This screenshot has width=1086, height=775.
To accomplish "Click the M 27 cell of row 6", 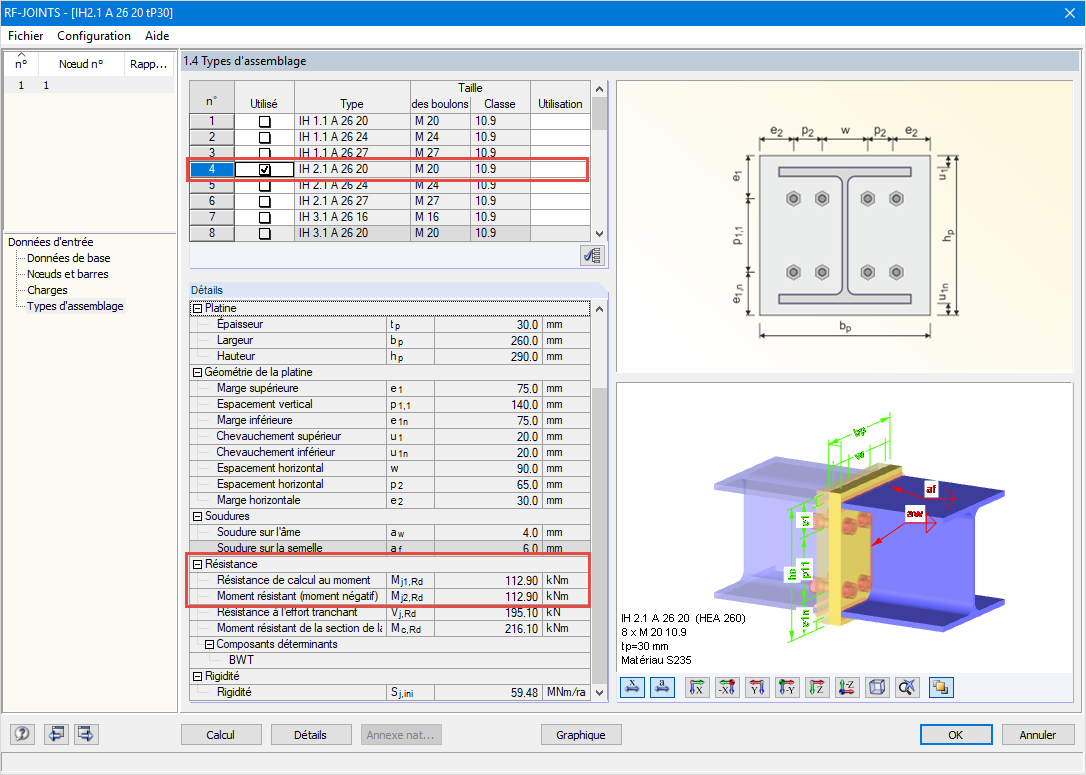I will point(440,202).
